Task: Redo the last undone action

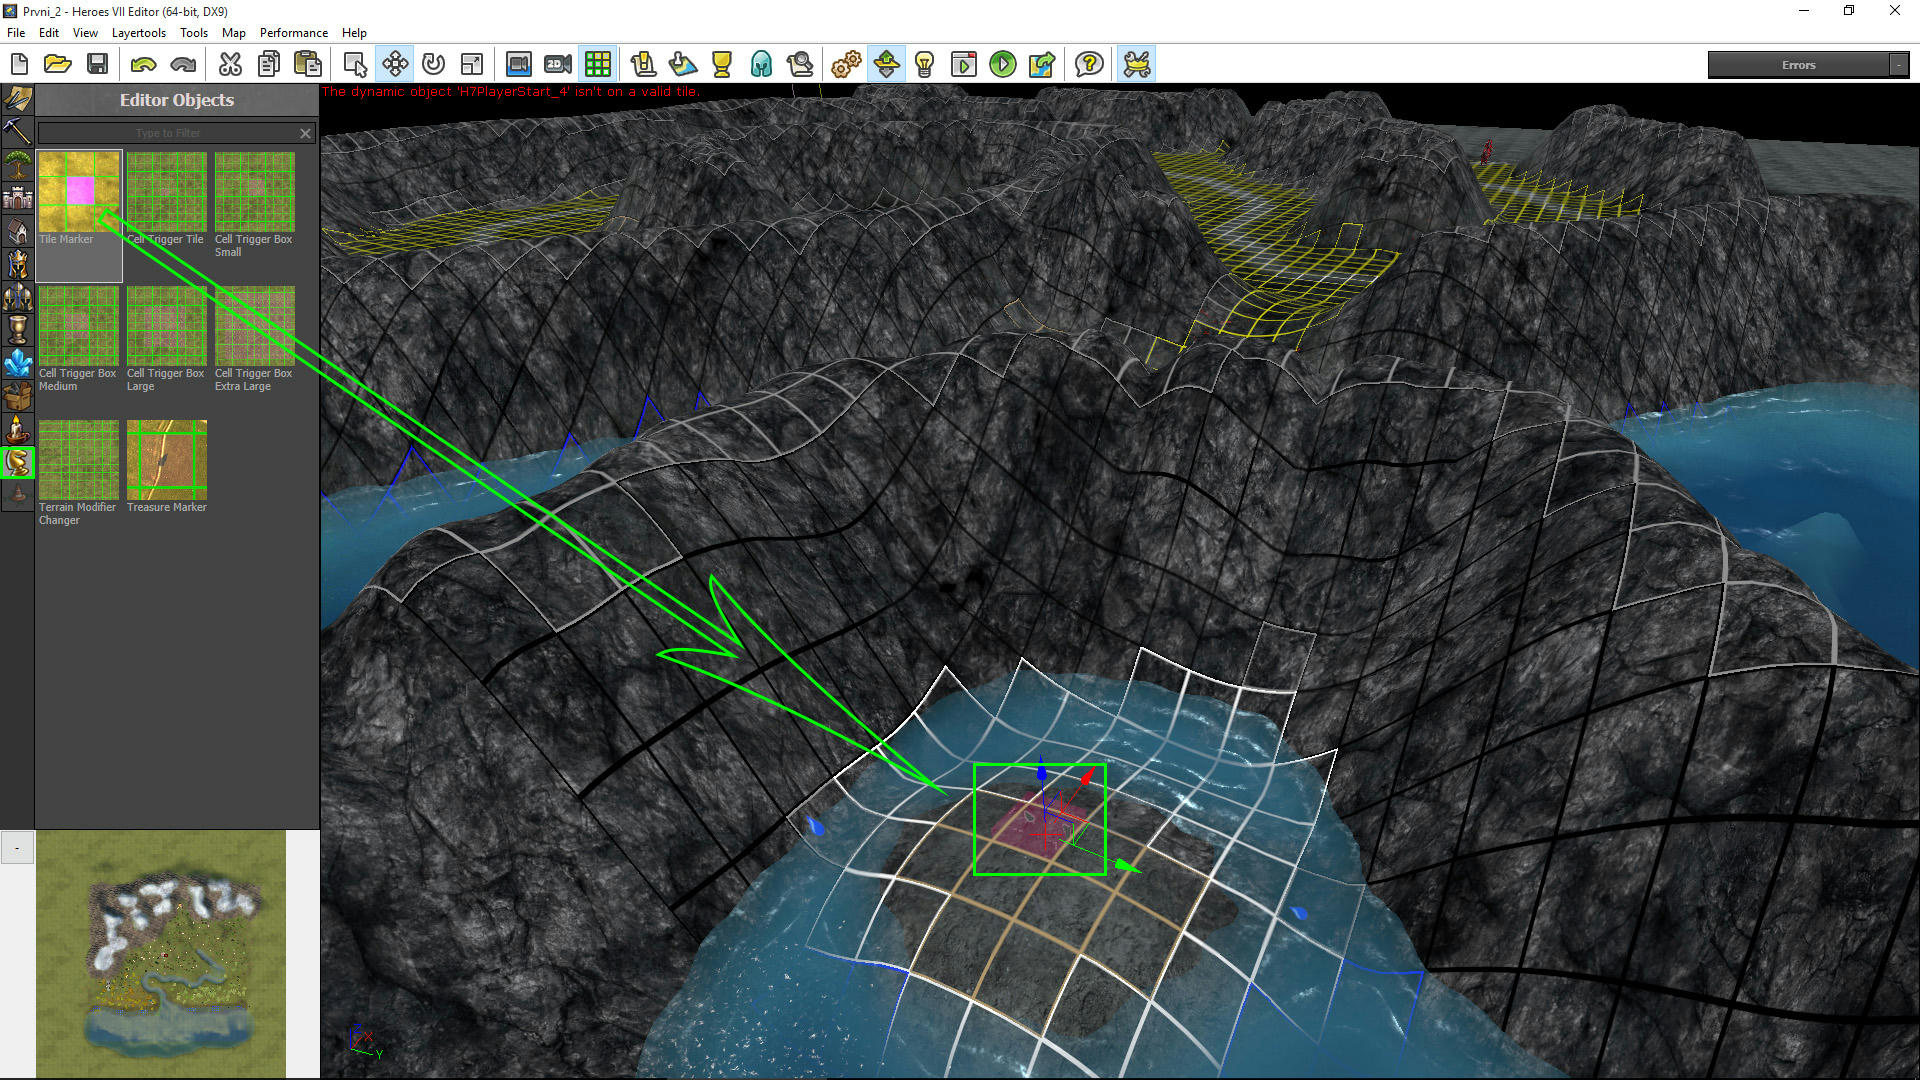Action: (x=183, y=65)
